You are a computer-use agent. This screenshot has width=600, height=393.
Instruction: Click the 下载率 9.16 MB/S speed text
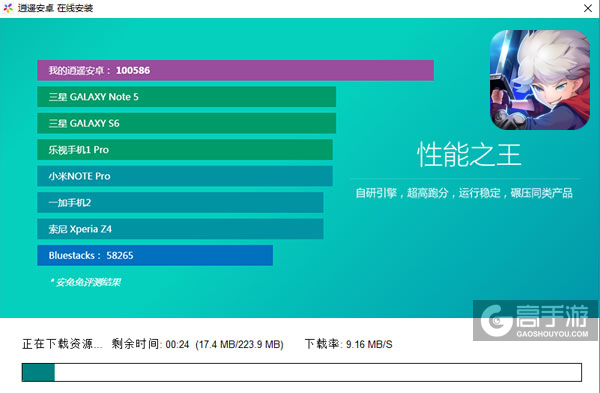[349, 344]
